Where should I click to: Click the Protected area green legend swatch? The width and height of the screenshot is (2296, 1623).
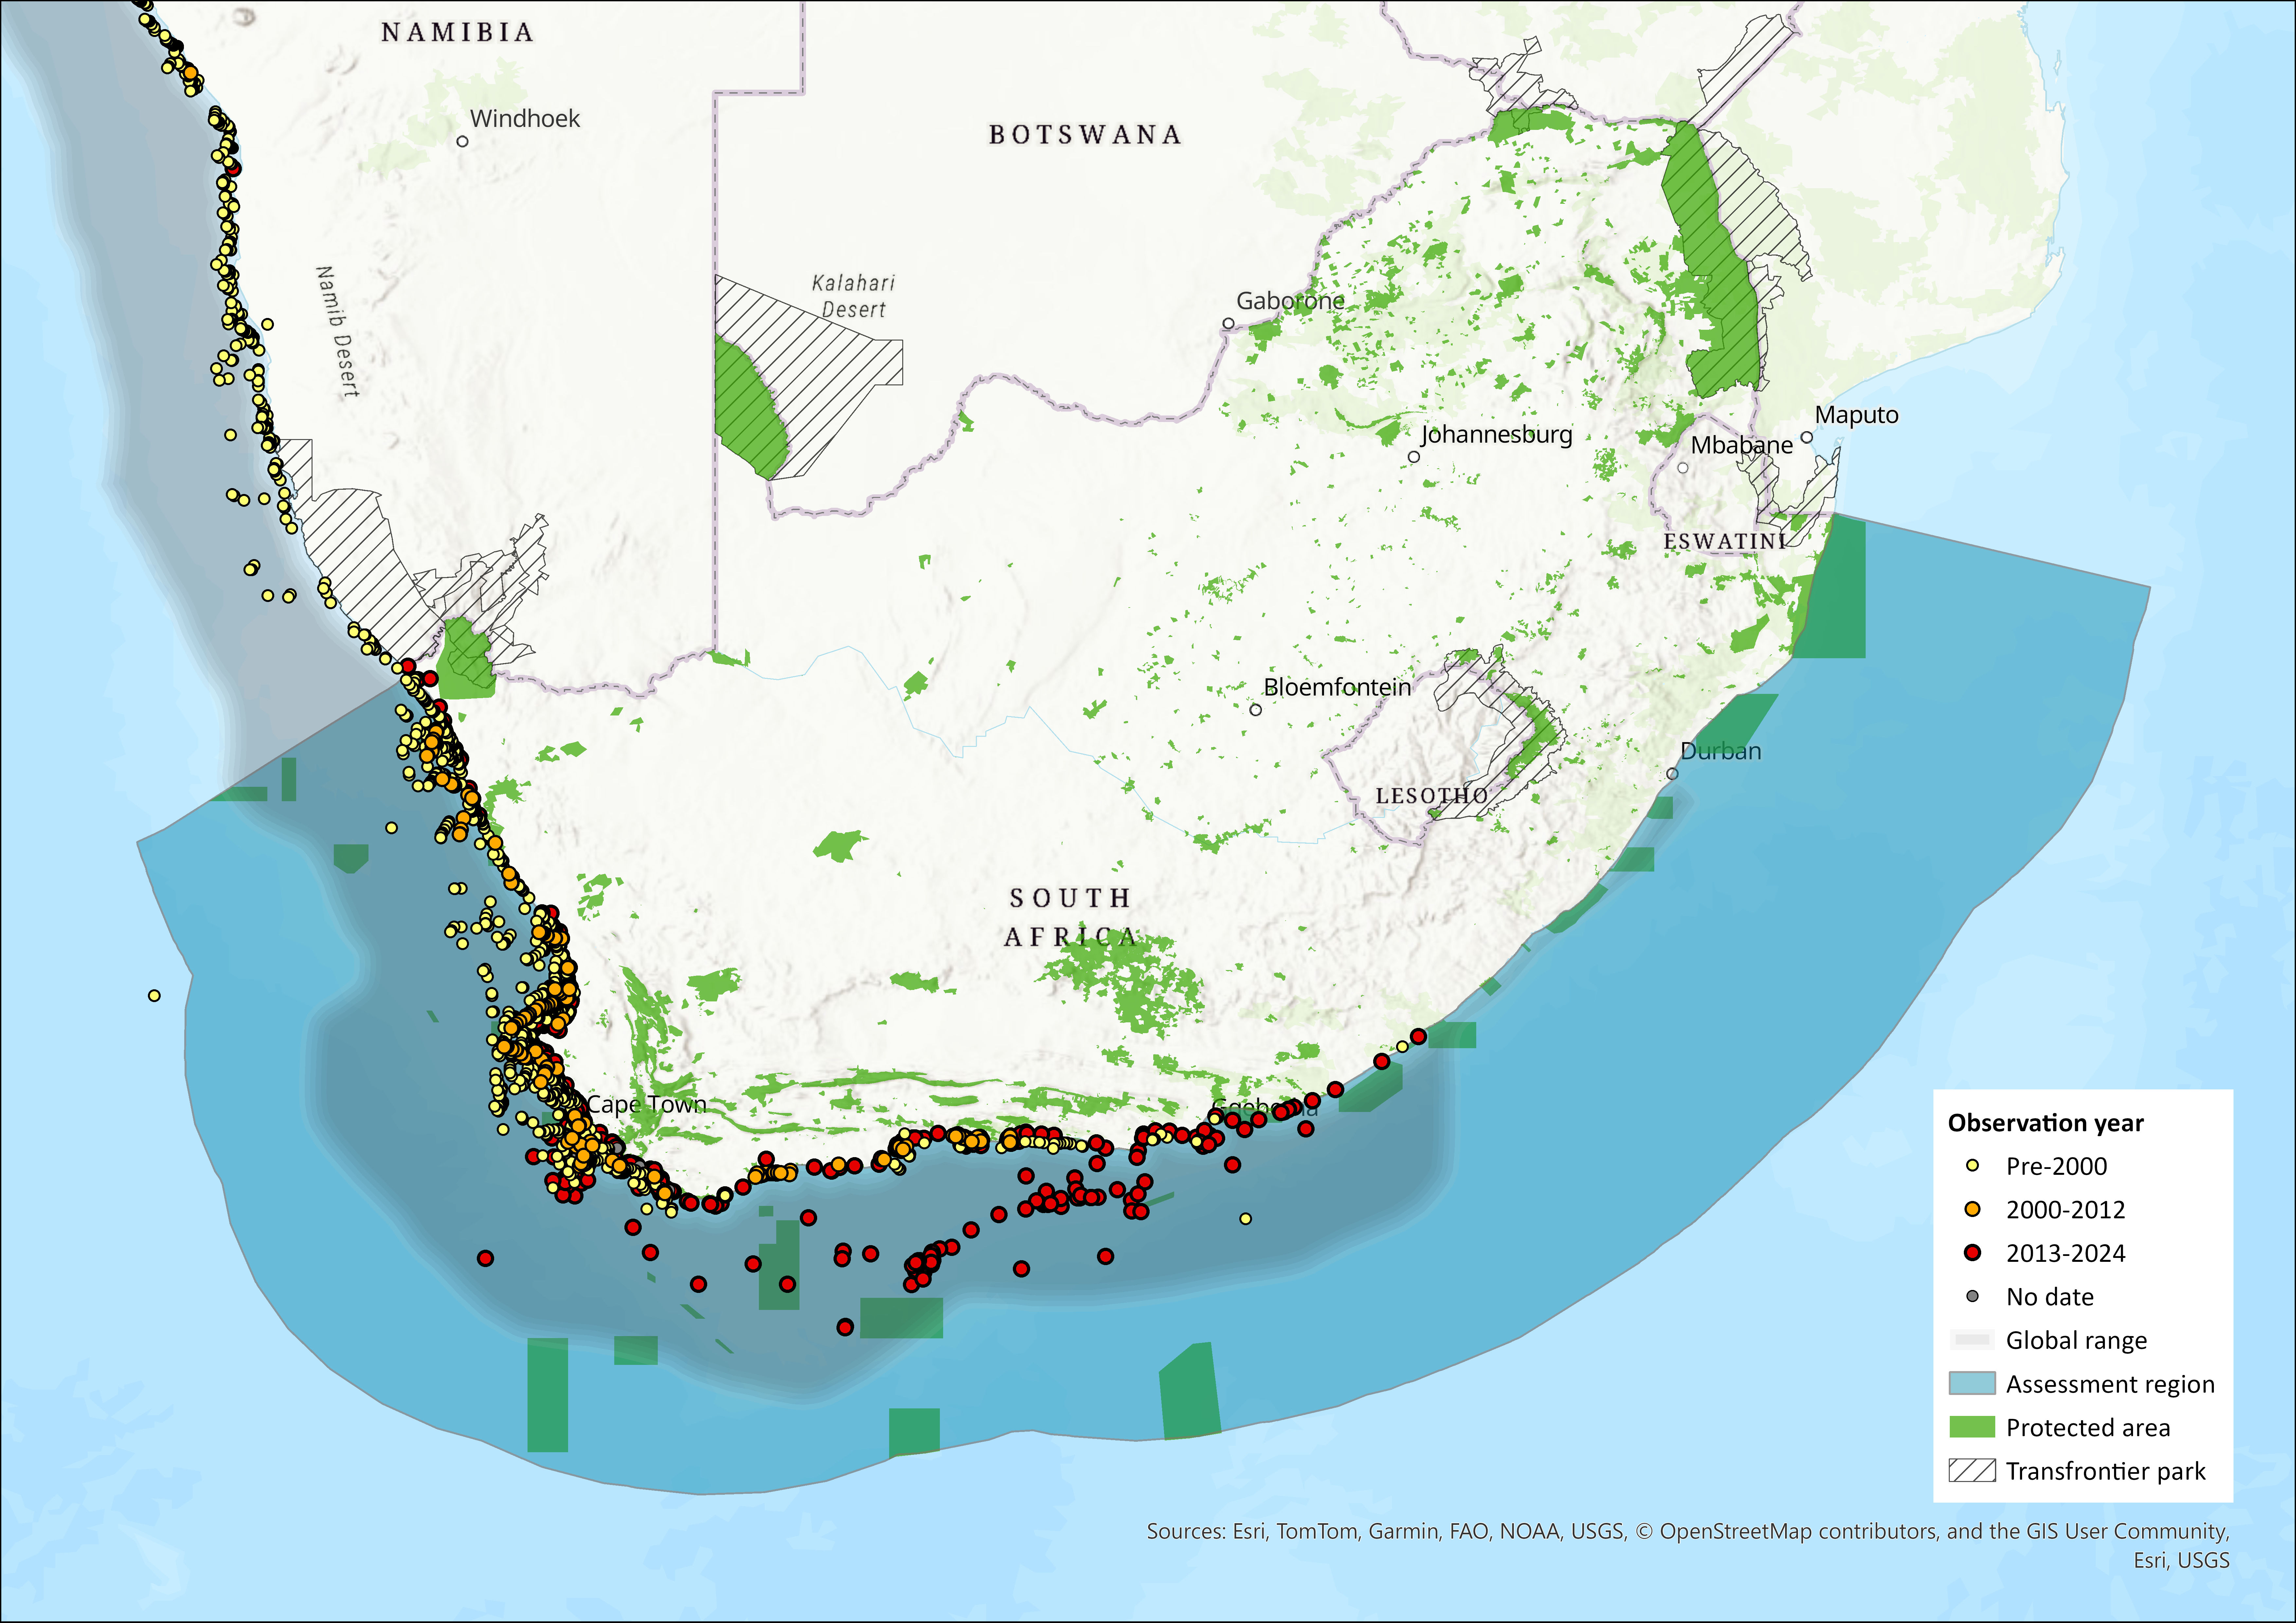1972,1427
